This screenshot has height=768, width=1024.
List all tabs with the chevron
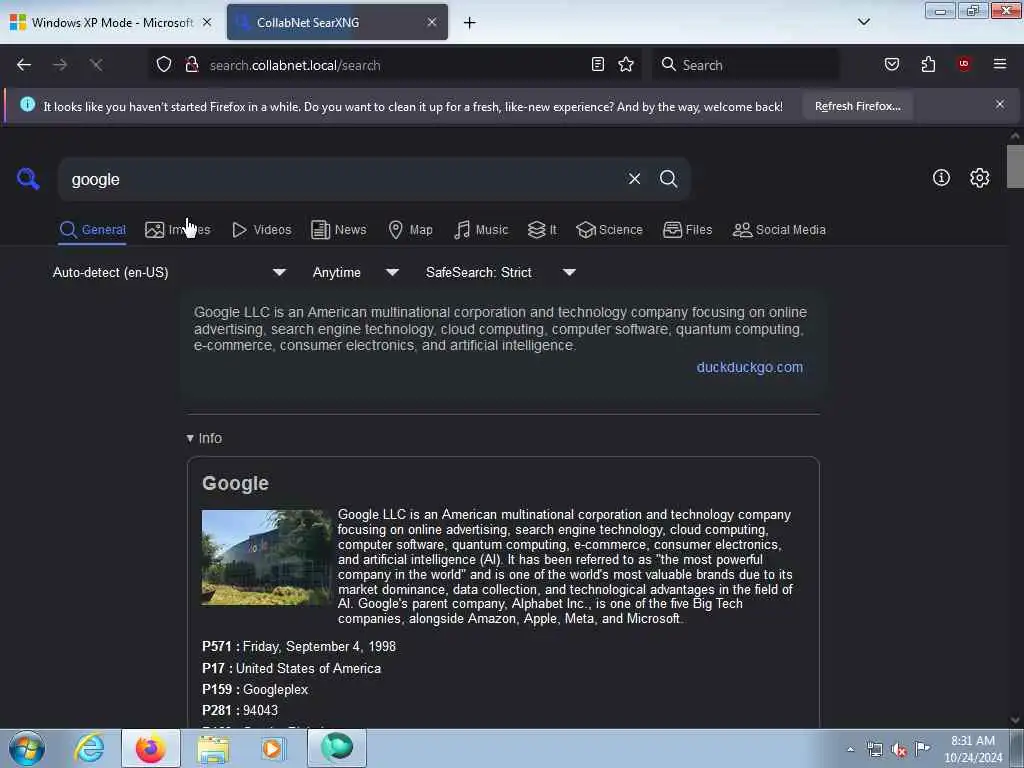(x=863, y=22)
